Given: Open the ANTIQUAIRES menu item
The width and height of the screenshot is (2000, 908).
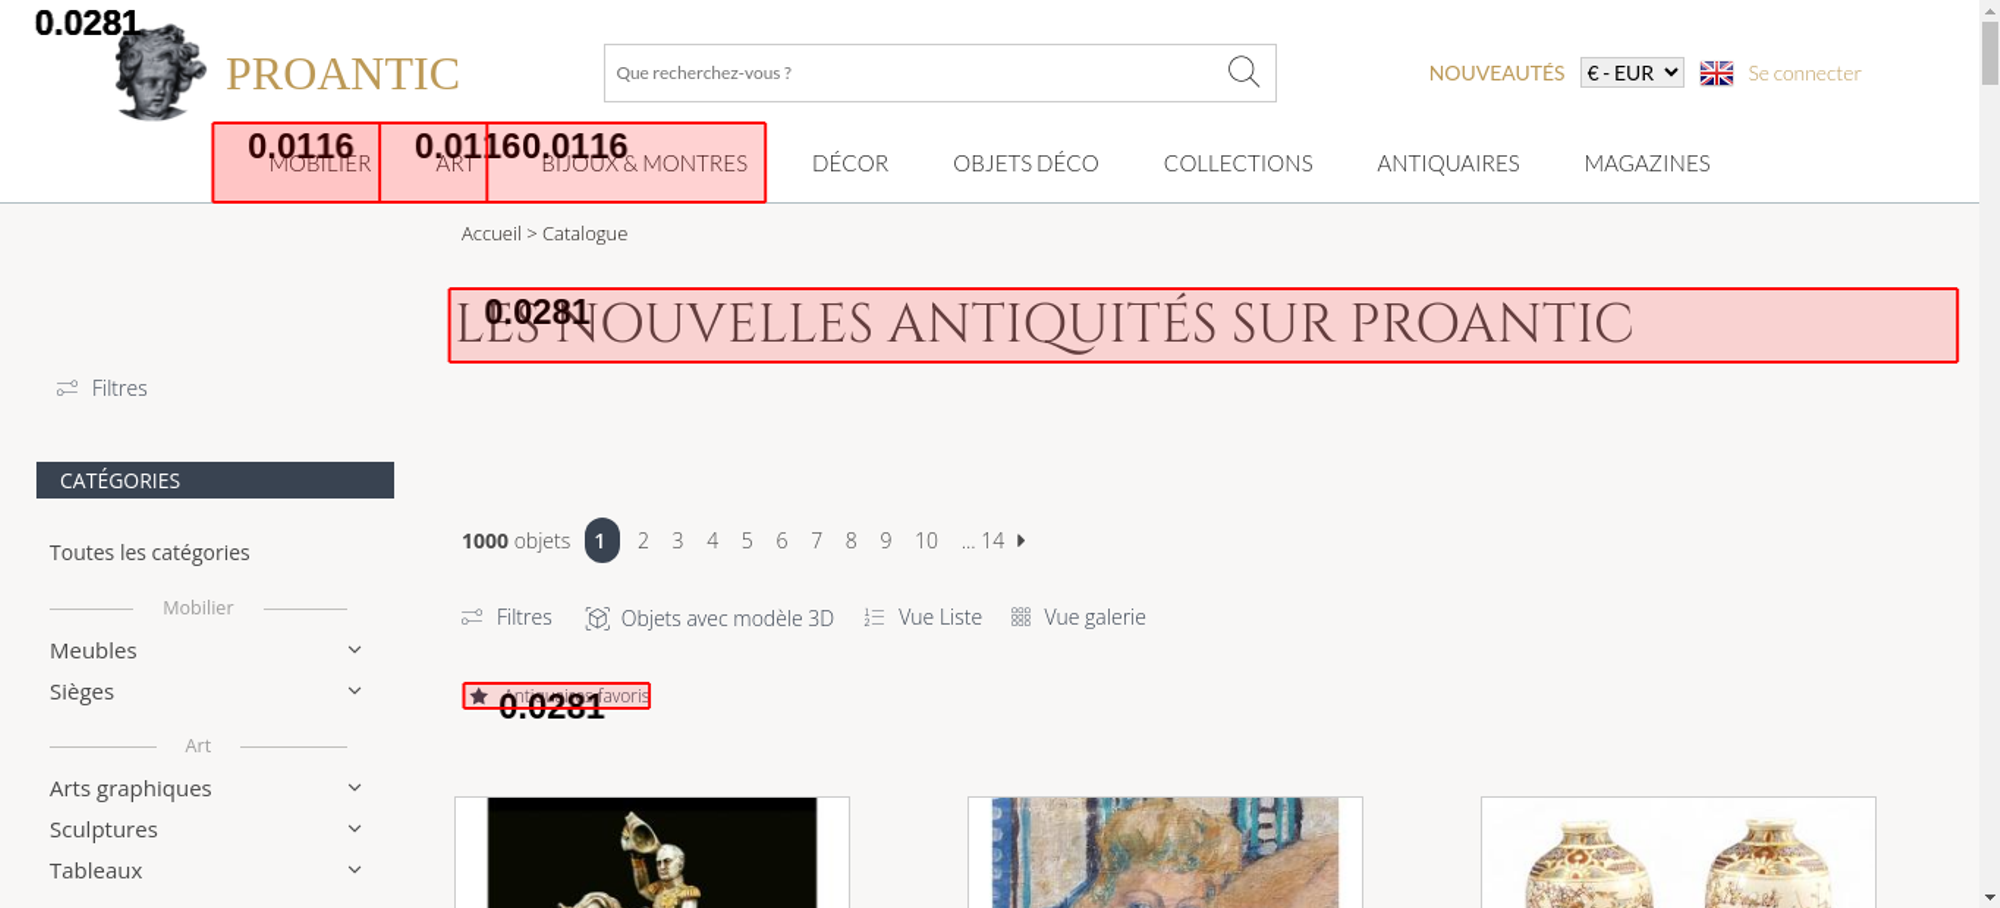Looking at the screenshot, I should [x=1448, y=163].
